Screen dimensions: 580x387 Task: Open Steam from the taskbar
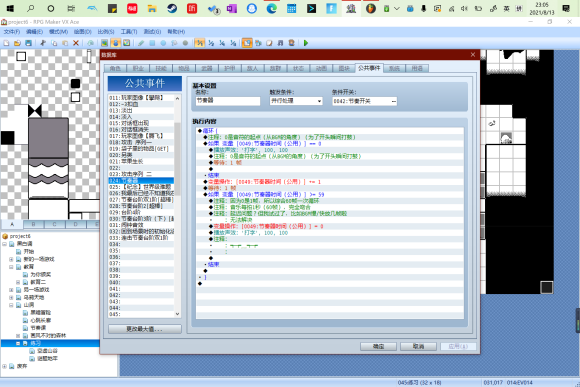click(172, 9)
